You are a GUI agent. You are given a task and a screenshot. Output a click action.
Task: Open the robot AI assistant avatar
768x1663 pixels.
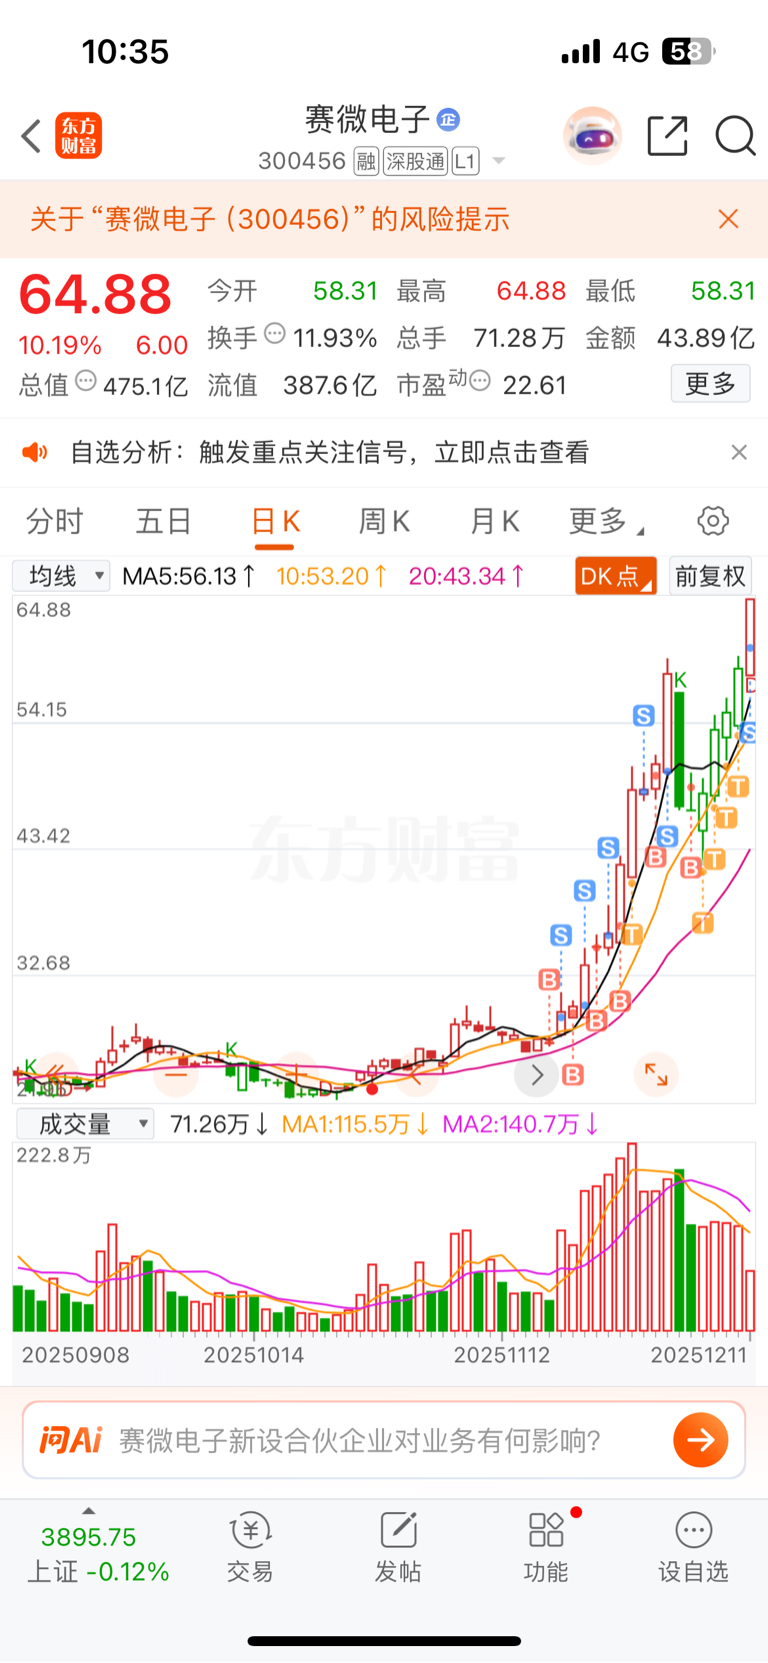click(x=592, y=136)
